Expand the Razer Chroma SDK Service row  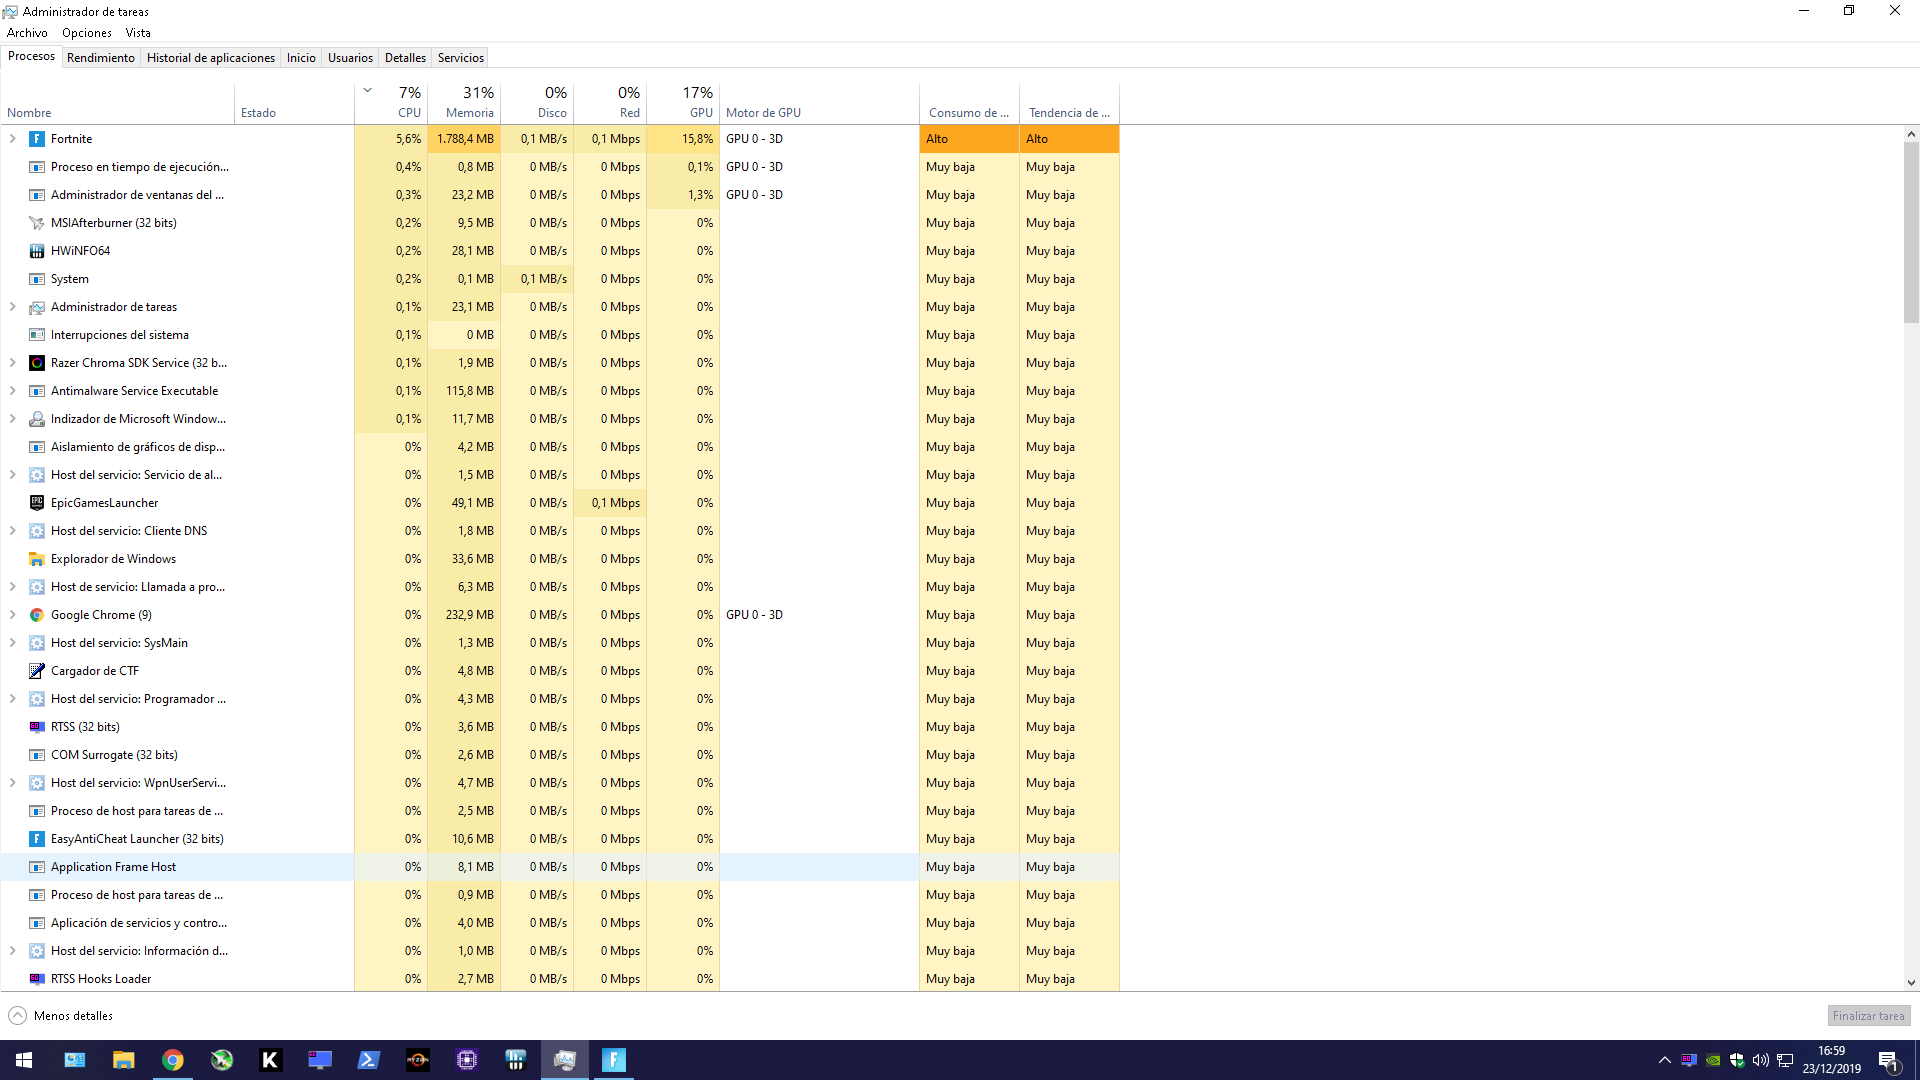(x=12, y=363)
